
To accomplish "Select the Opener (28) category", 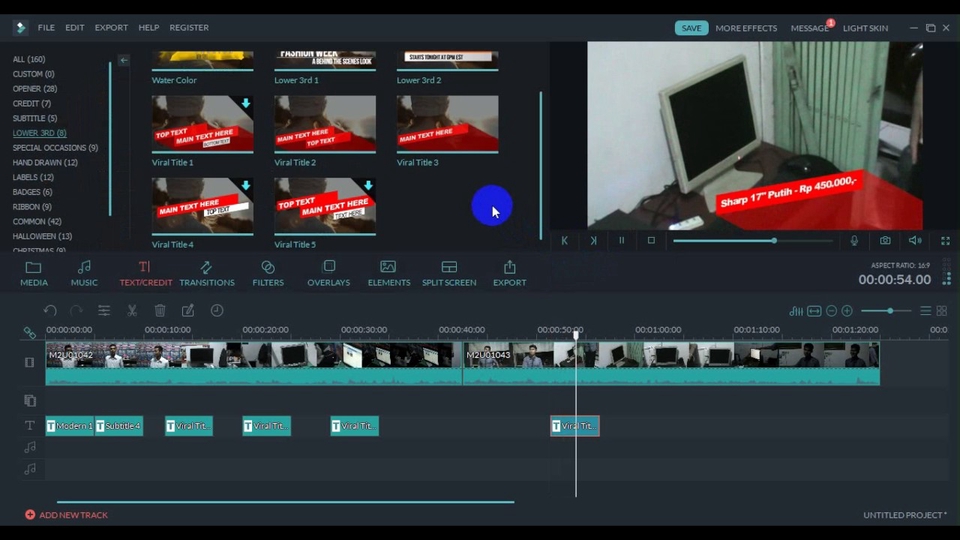I will coord(35,89).
